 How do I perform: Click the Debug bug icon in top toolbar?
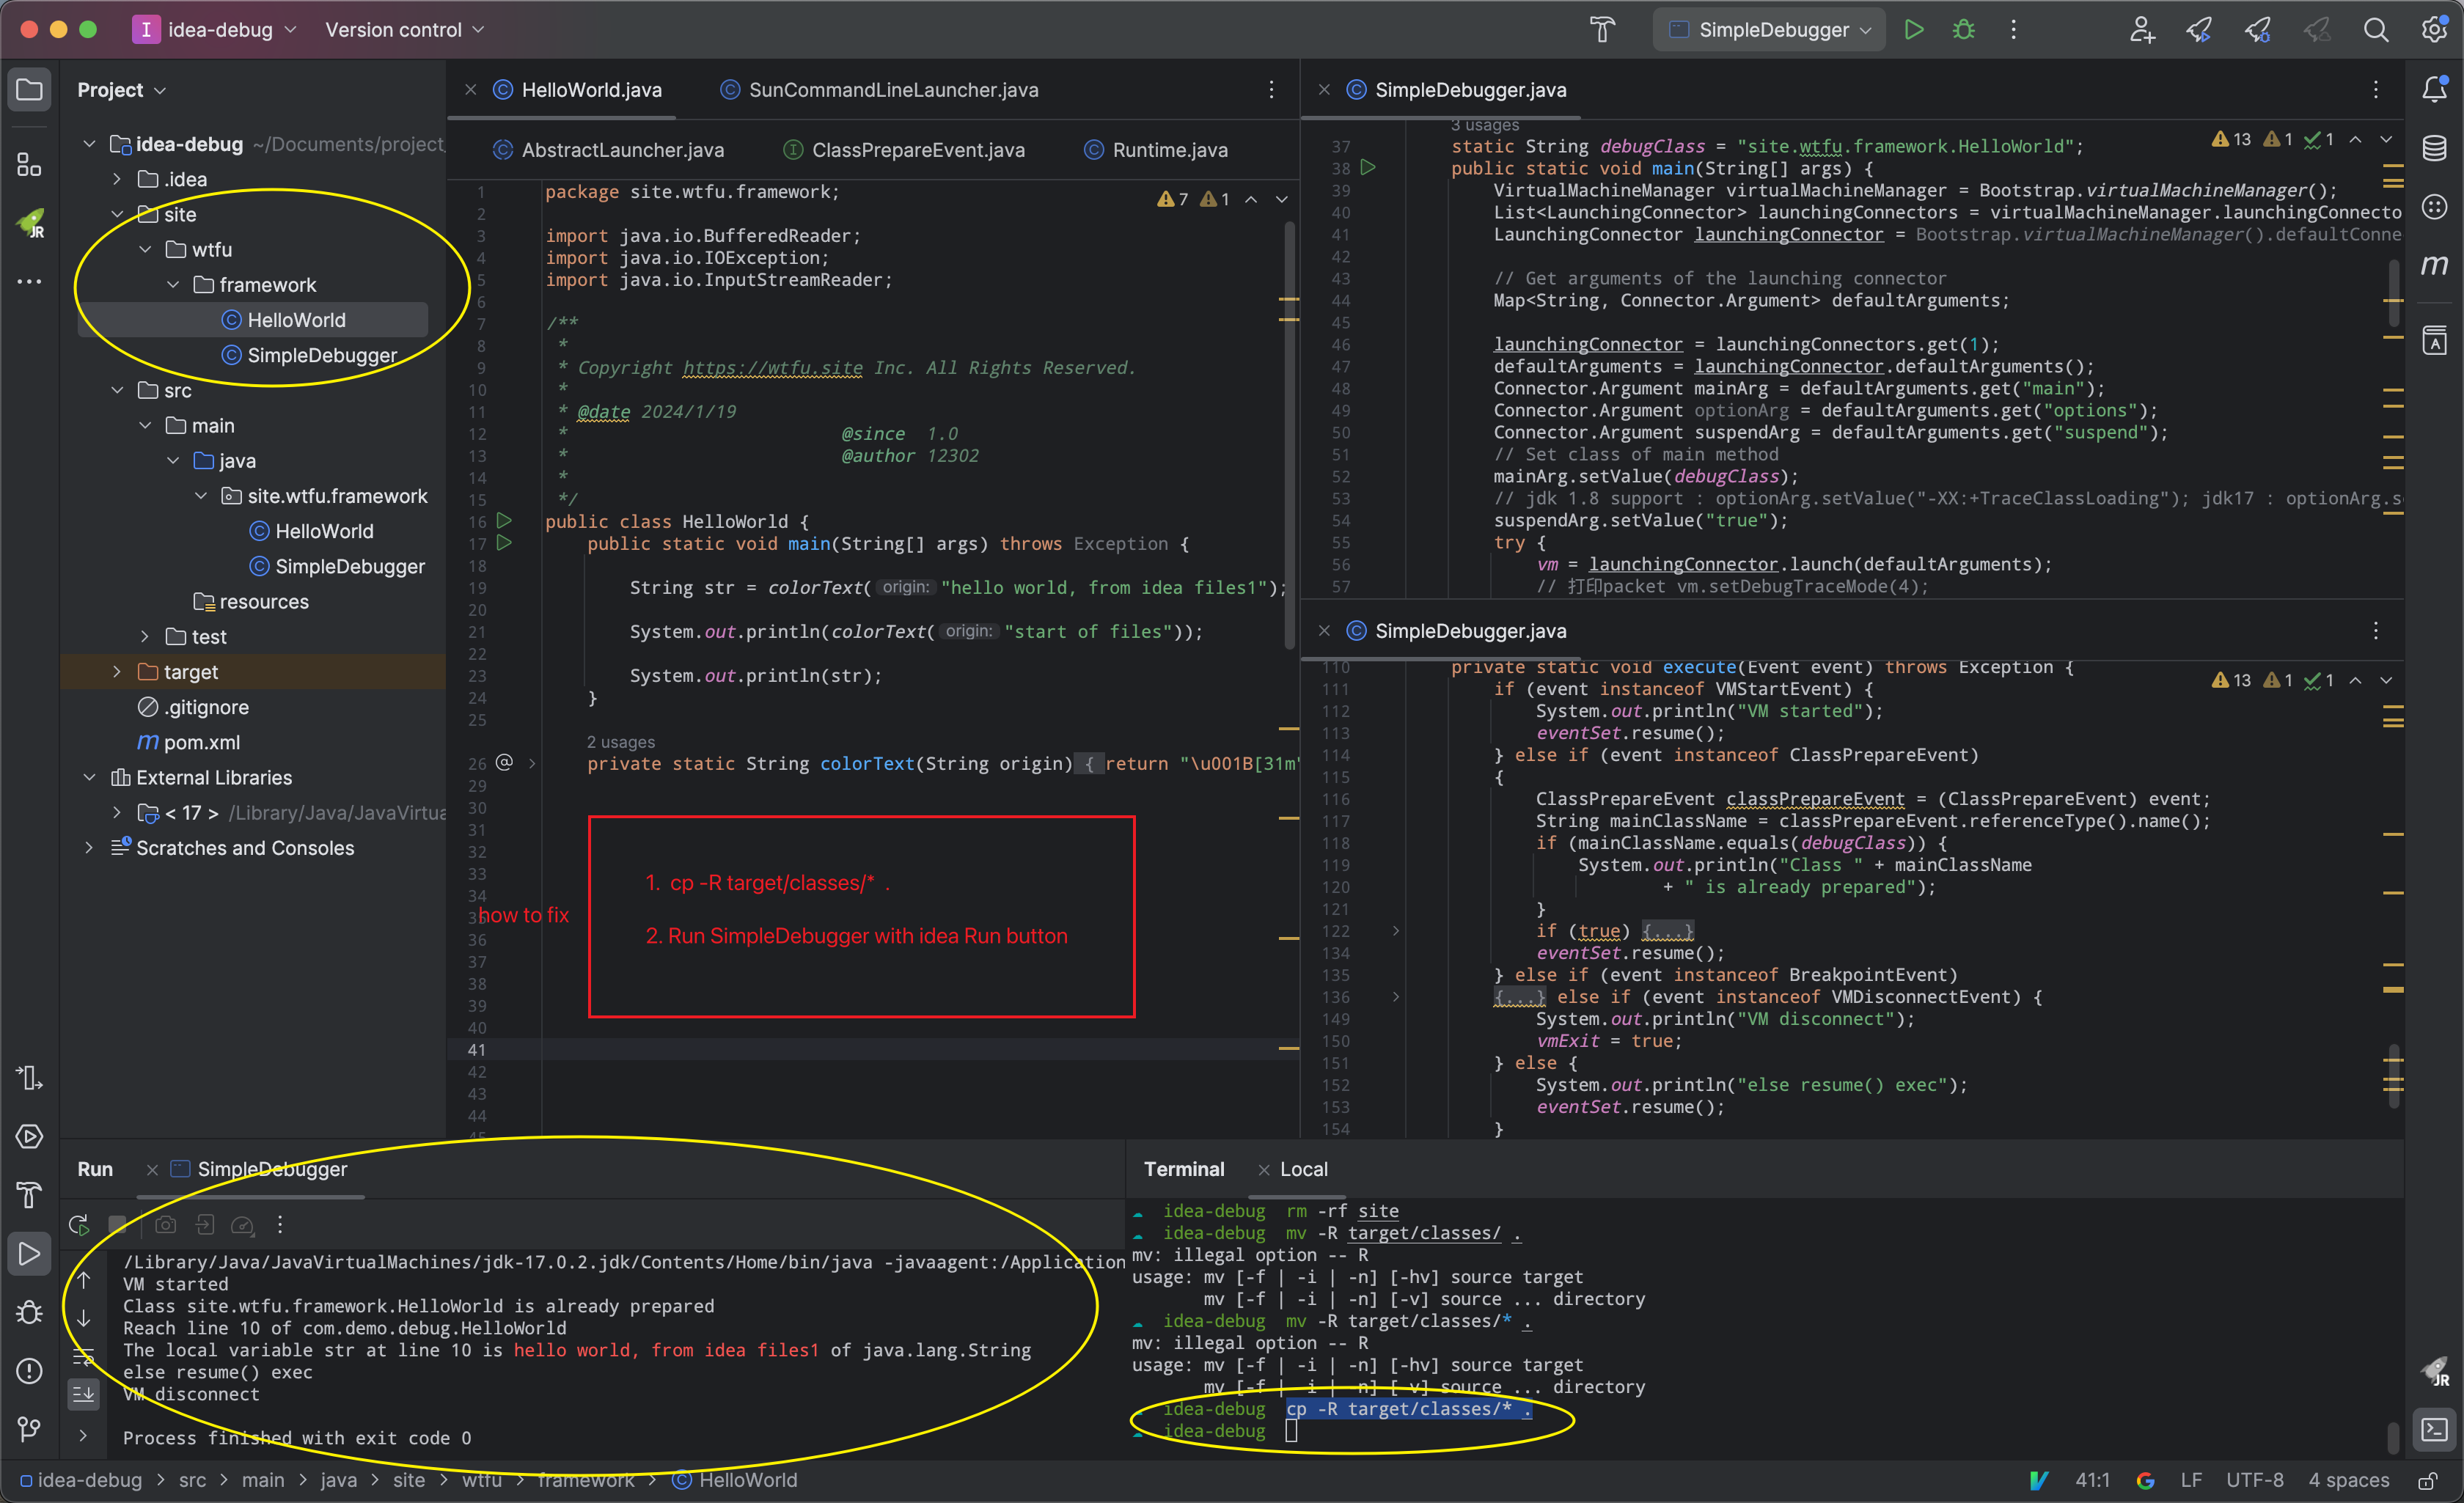tap(1963, 30)
